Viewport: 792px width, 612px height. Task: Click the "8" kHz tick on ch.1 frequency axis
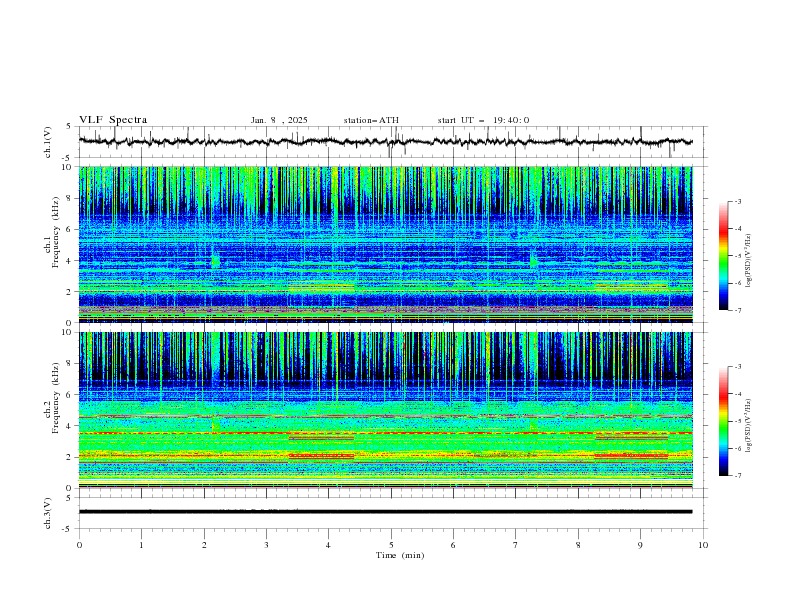pyautogui.click(x=70, y=198)
